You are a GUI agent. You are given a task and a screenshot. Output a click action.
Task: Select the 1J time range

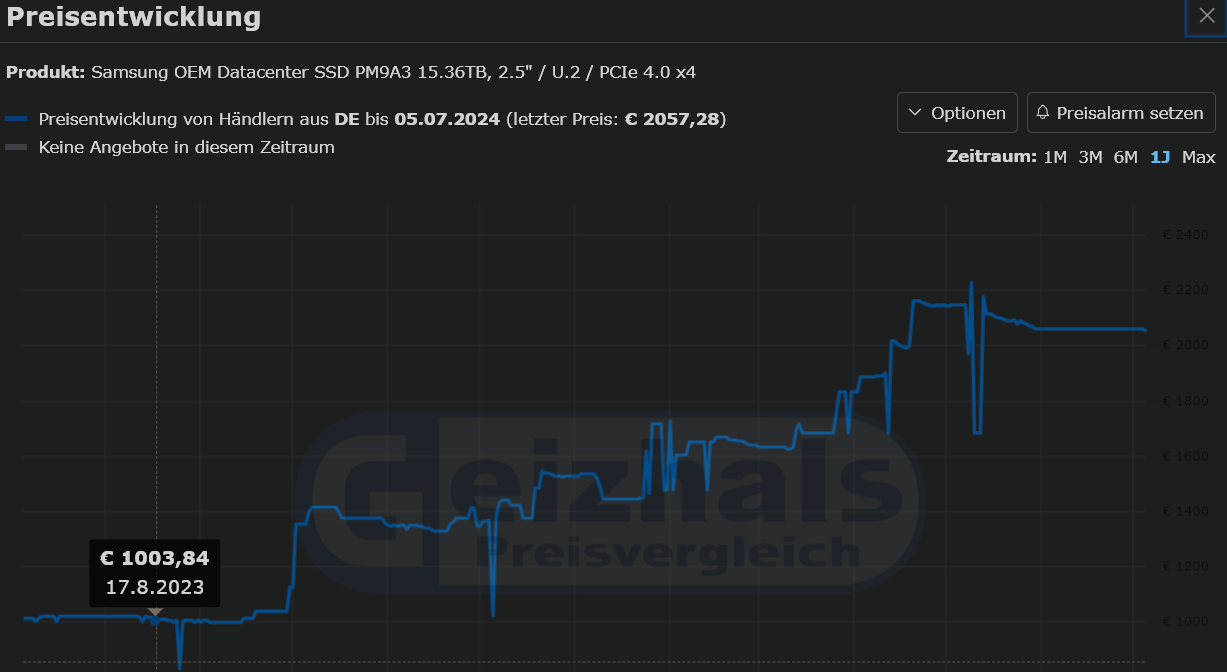(x=1160, y=157)
